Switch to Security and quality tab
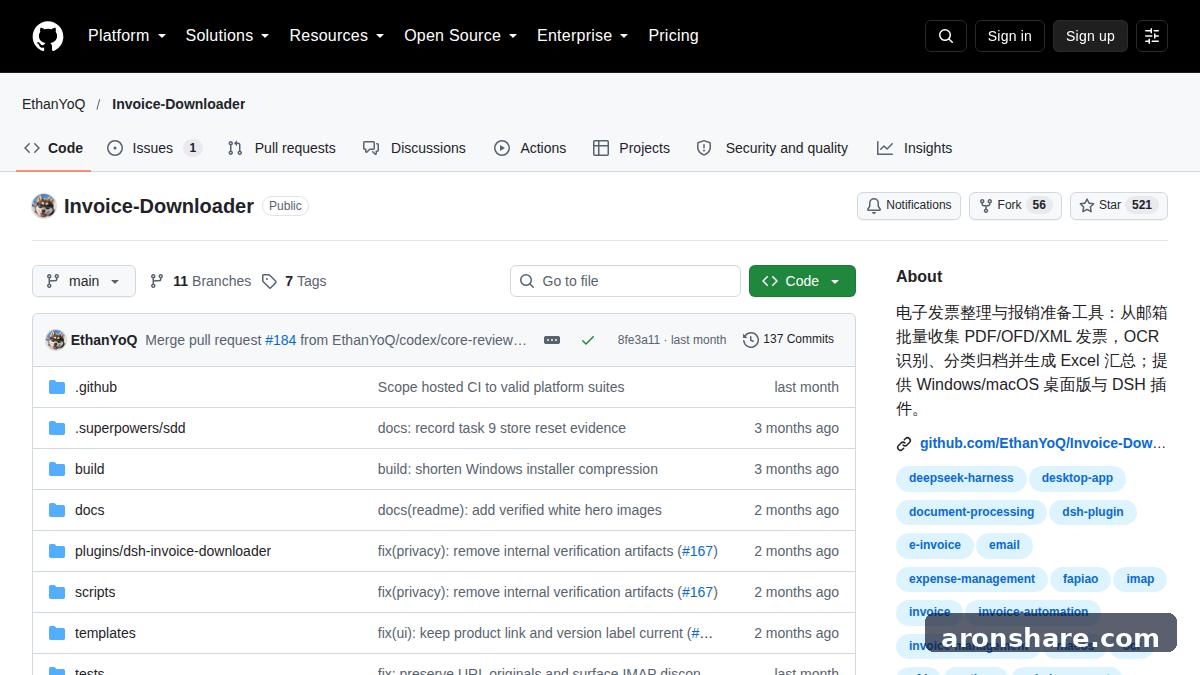 coord(772,148)
